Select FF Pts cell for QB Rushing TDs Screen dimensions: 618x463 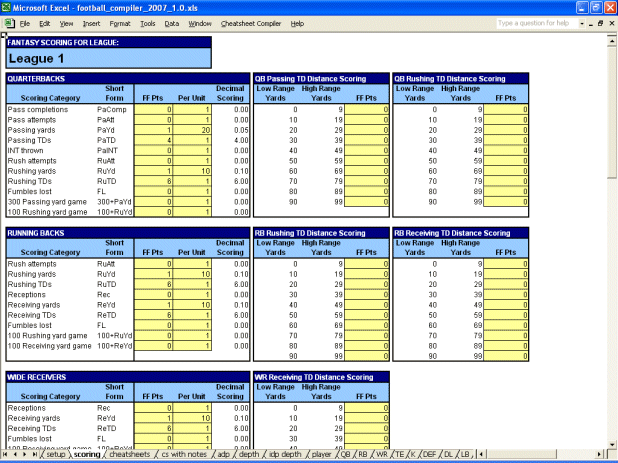153,181
